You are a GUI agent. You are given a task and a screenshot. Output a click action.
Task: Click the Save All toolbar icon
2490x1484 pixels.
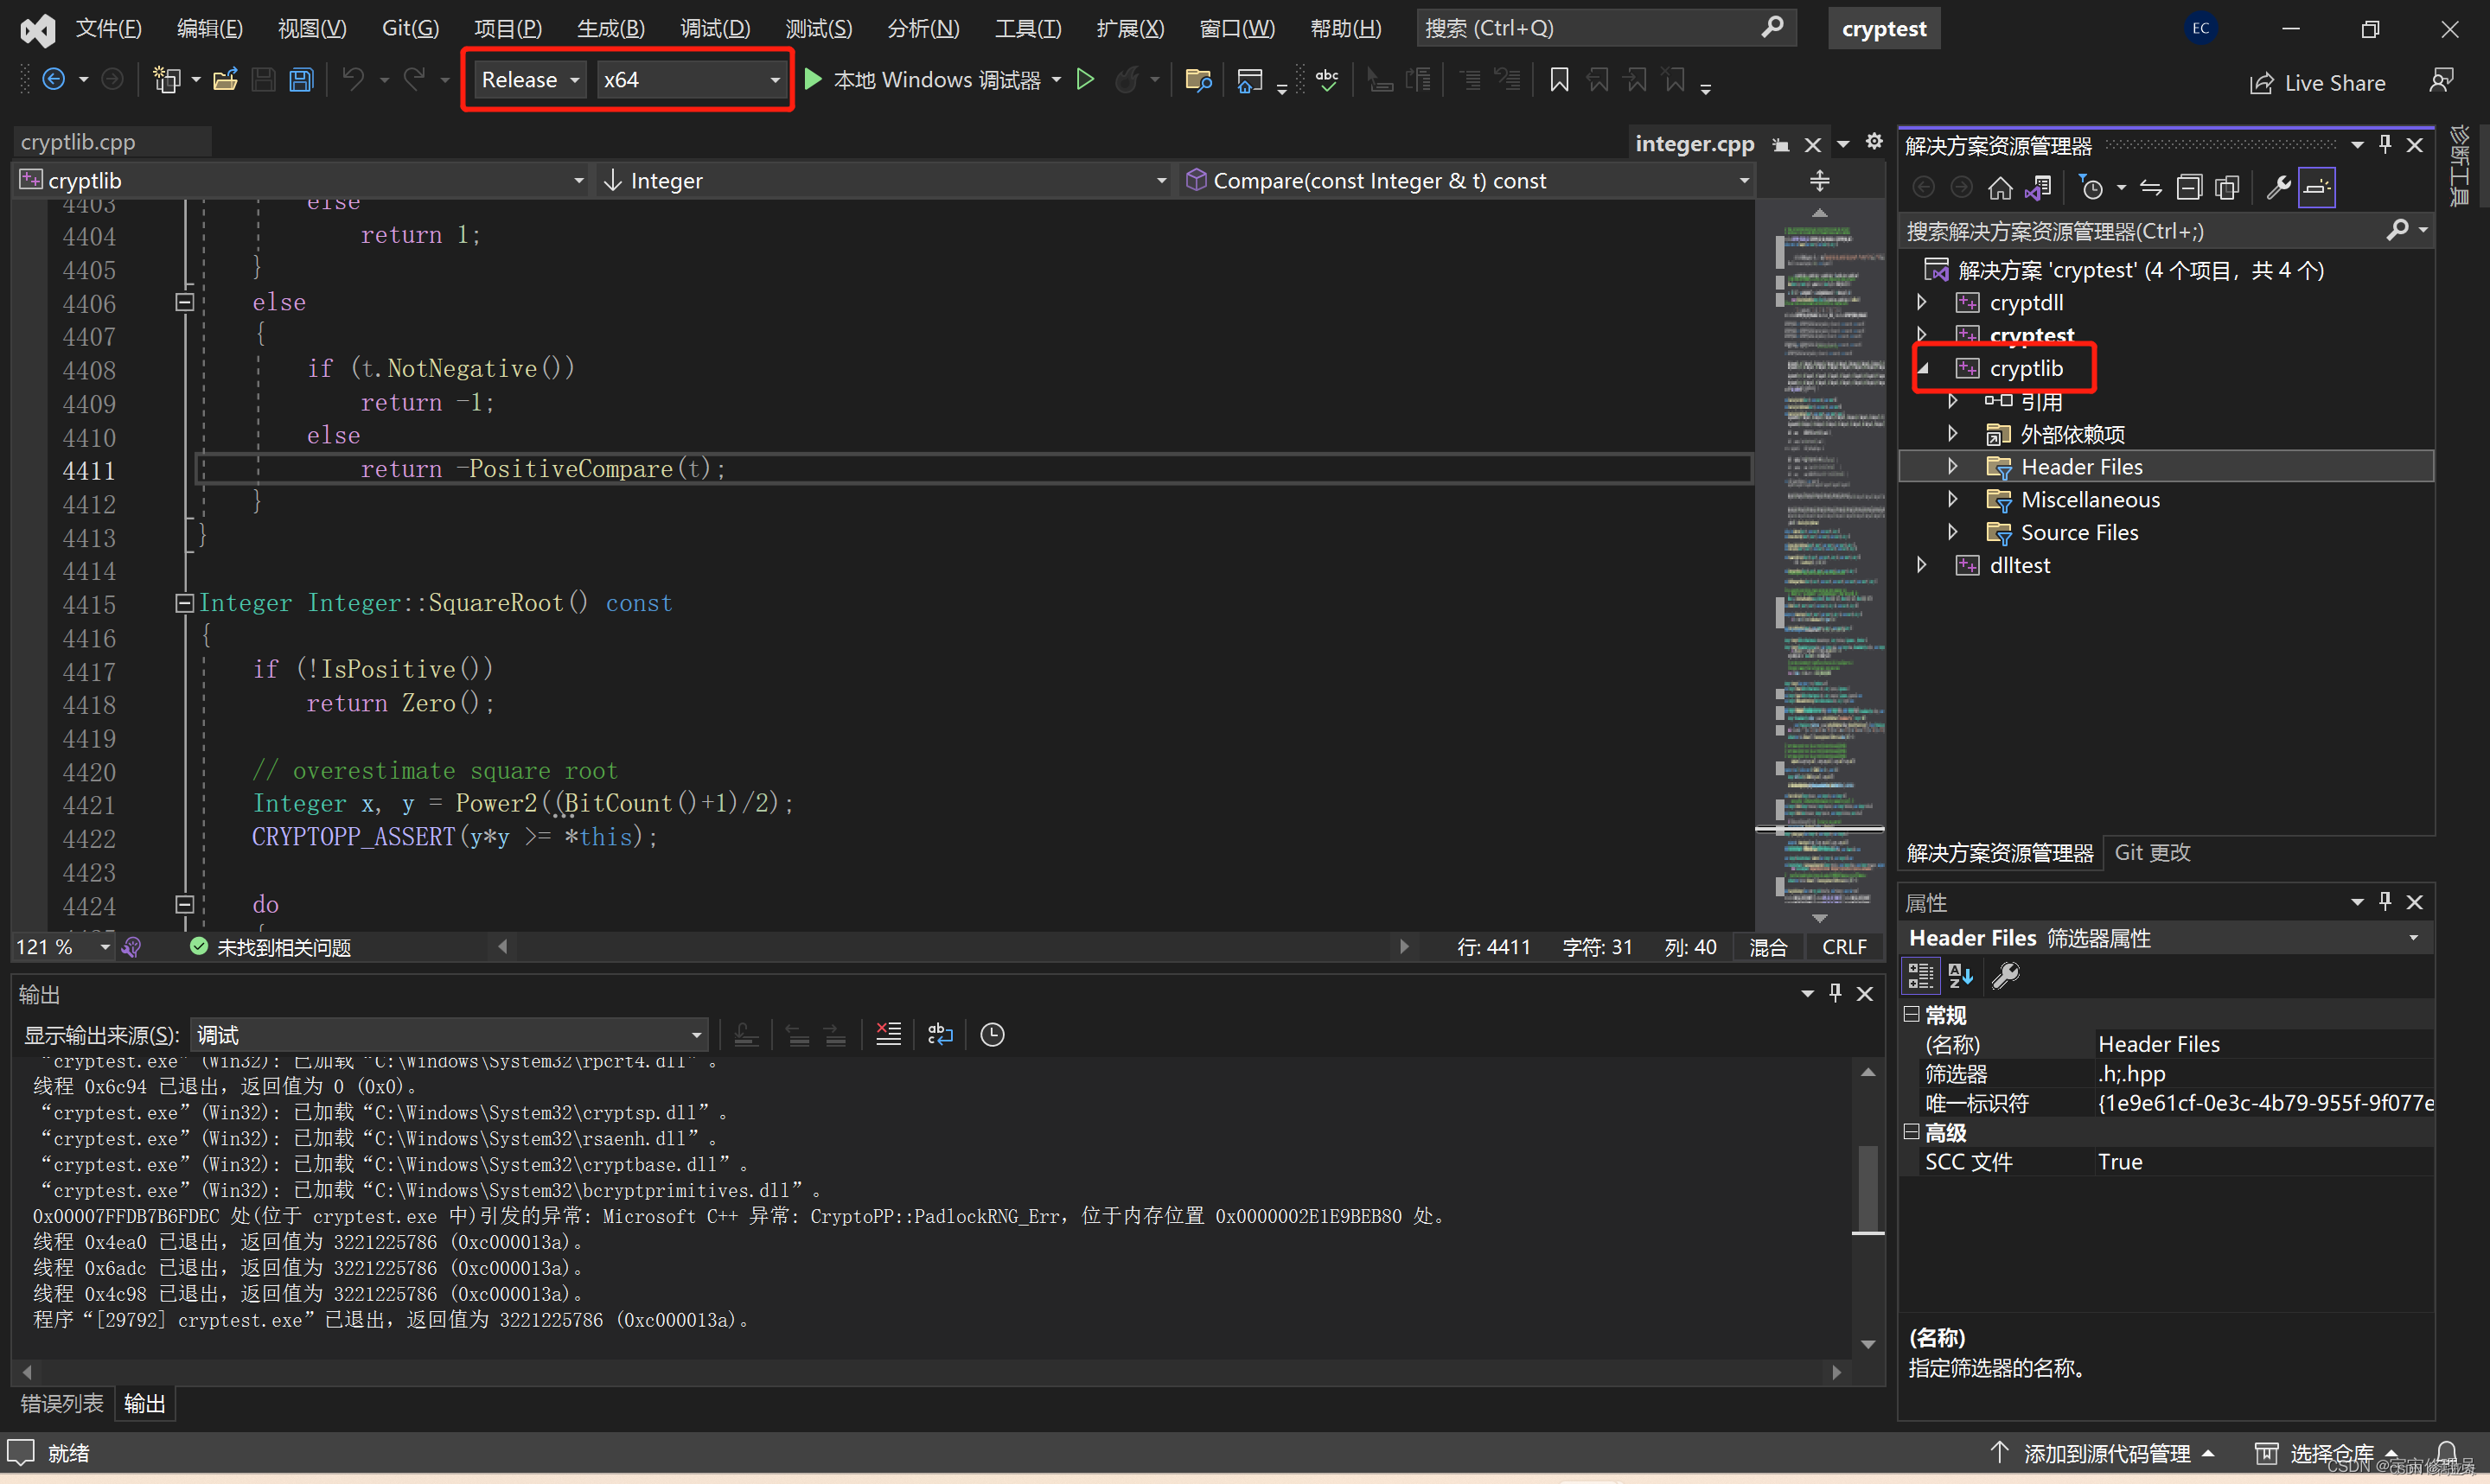[301, 80]
